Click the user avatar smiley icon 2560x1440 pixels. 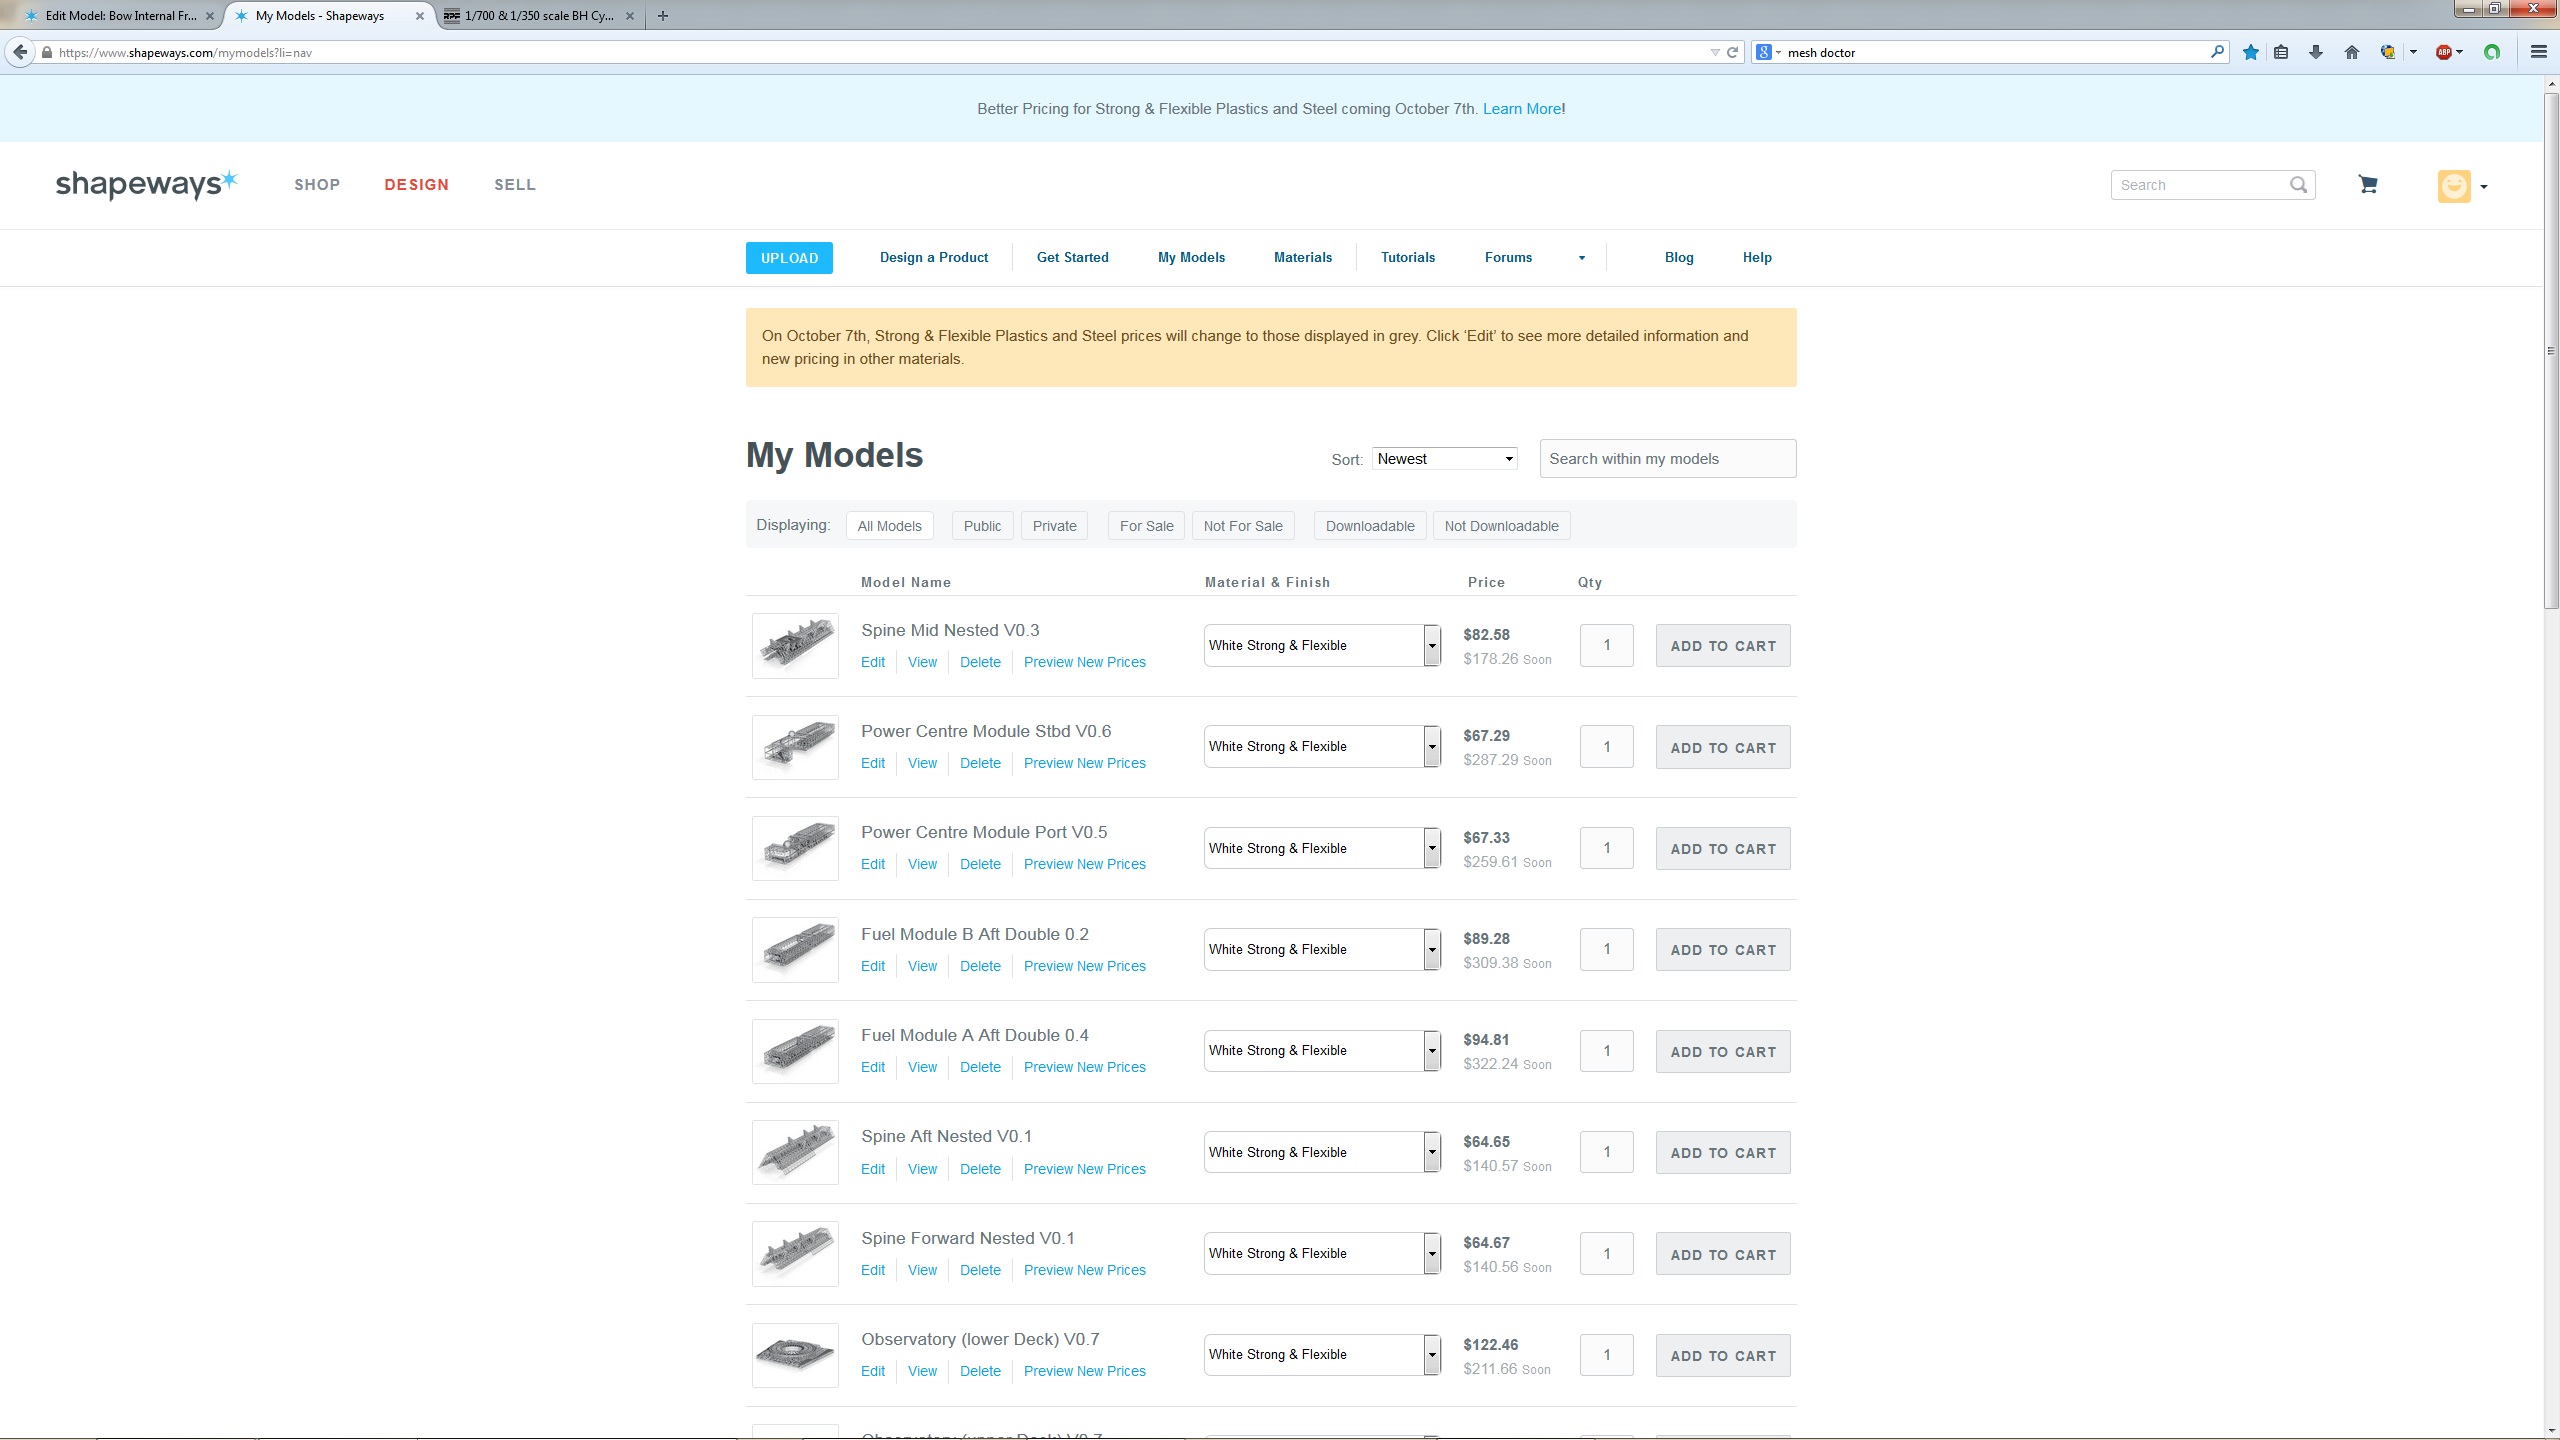click(x=2454, y=186)
